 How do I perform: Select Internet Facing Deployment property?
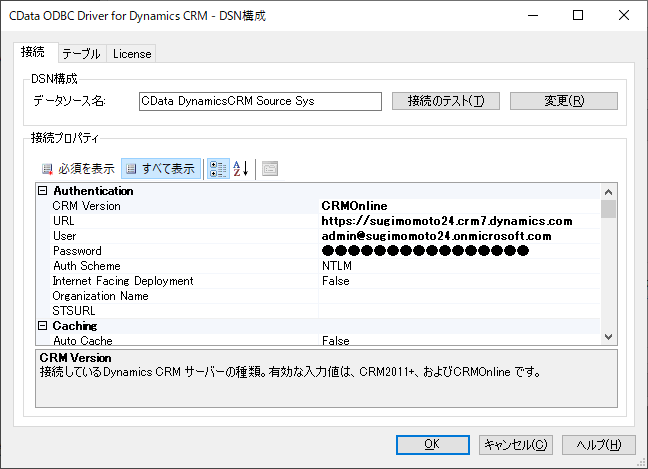(x=123, y=281)
